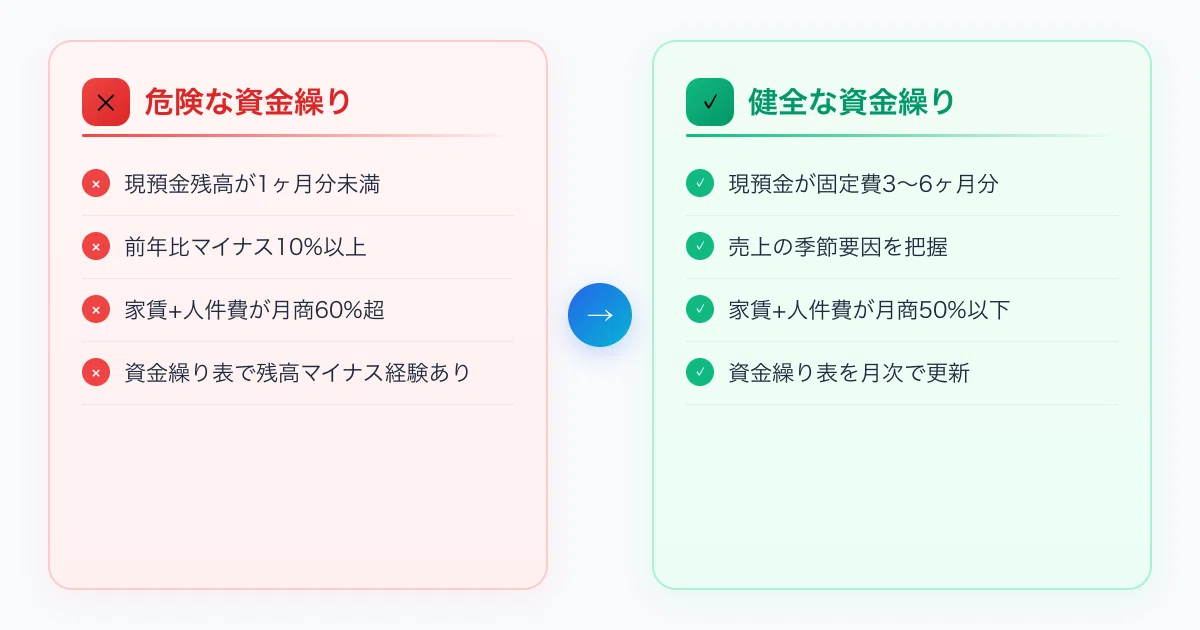The image size is (1200, 630).
Task: Click the text 現預金残高が1ヶ月分未満
Action: click(252, 184)
